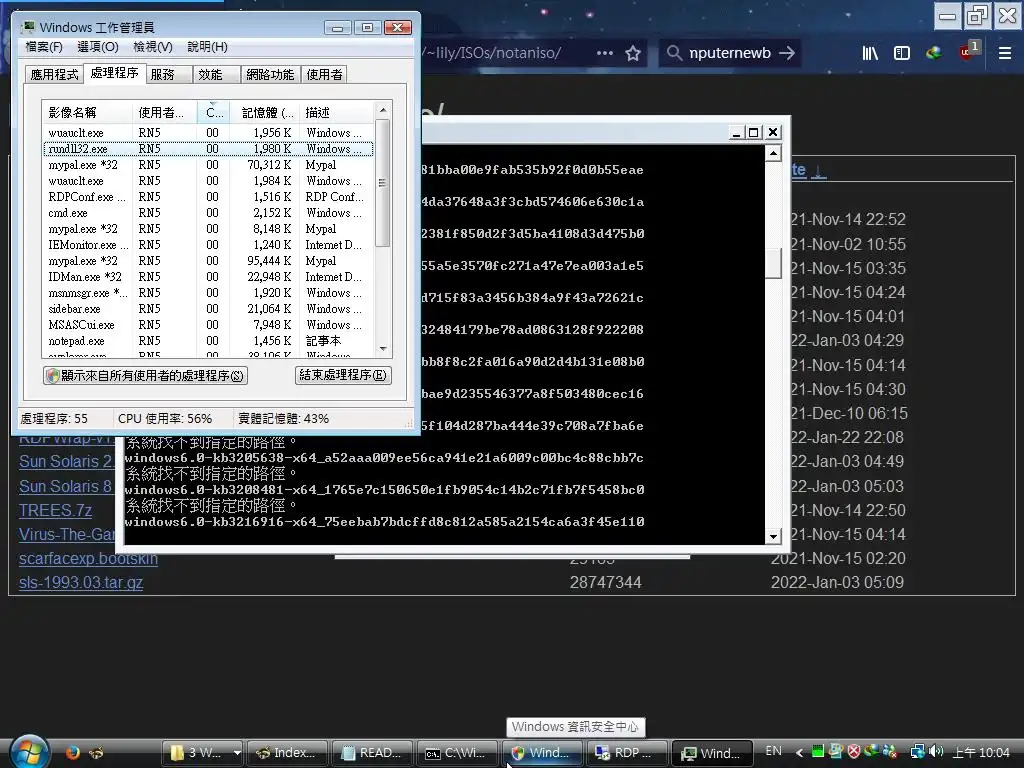1024x768 pixels.
Task: Open 說明(H) menu in Task Manager
Action: [207, 47]
